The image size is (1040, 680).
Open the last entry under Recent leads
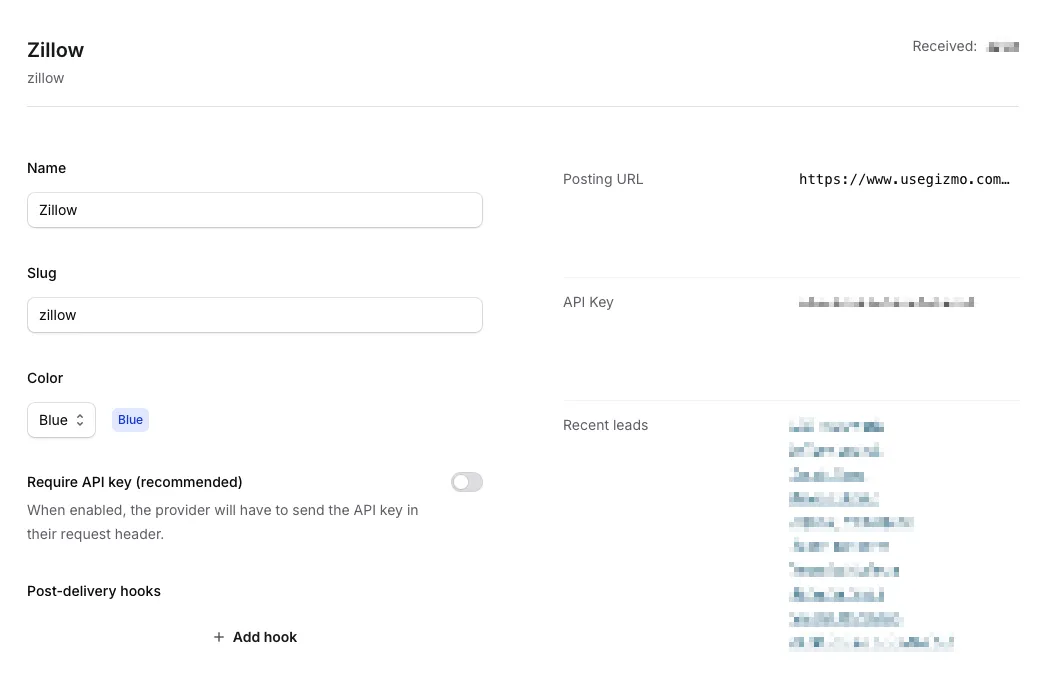click(871, 642)
